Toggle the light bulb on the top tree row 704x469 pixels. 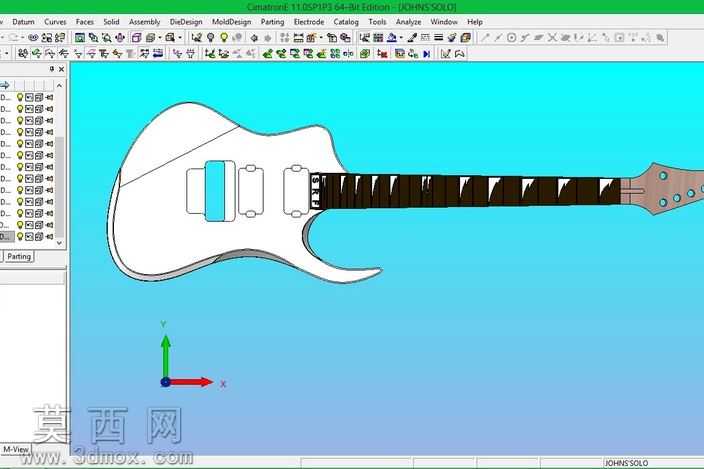pos(20,97)
